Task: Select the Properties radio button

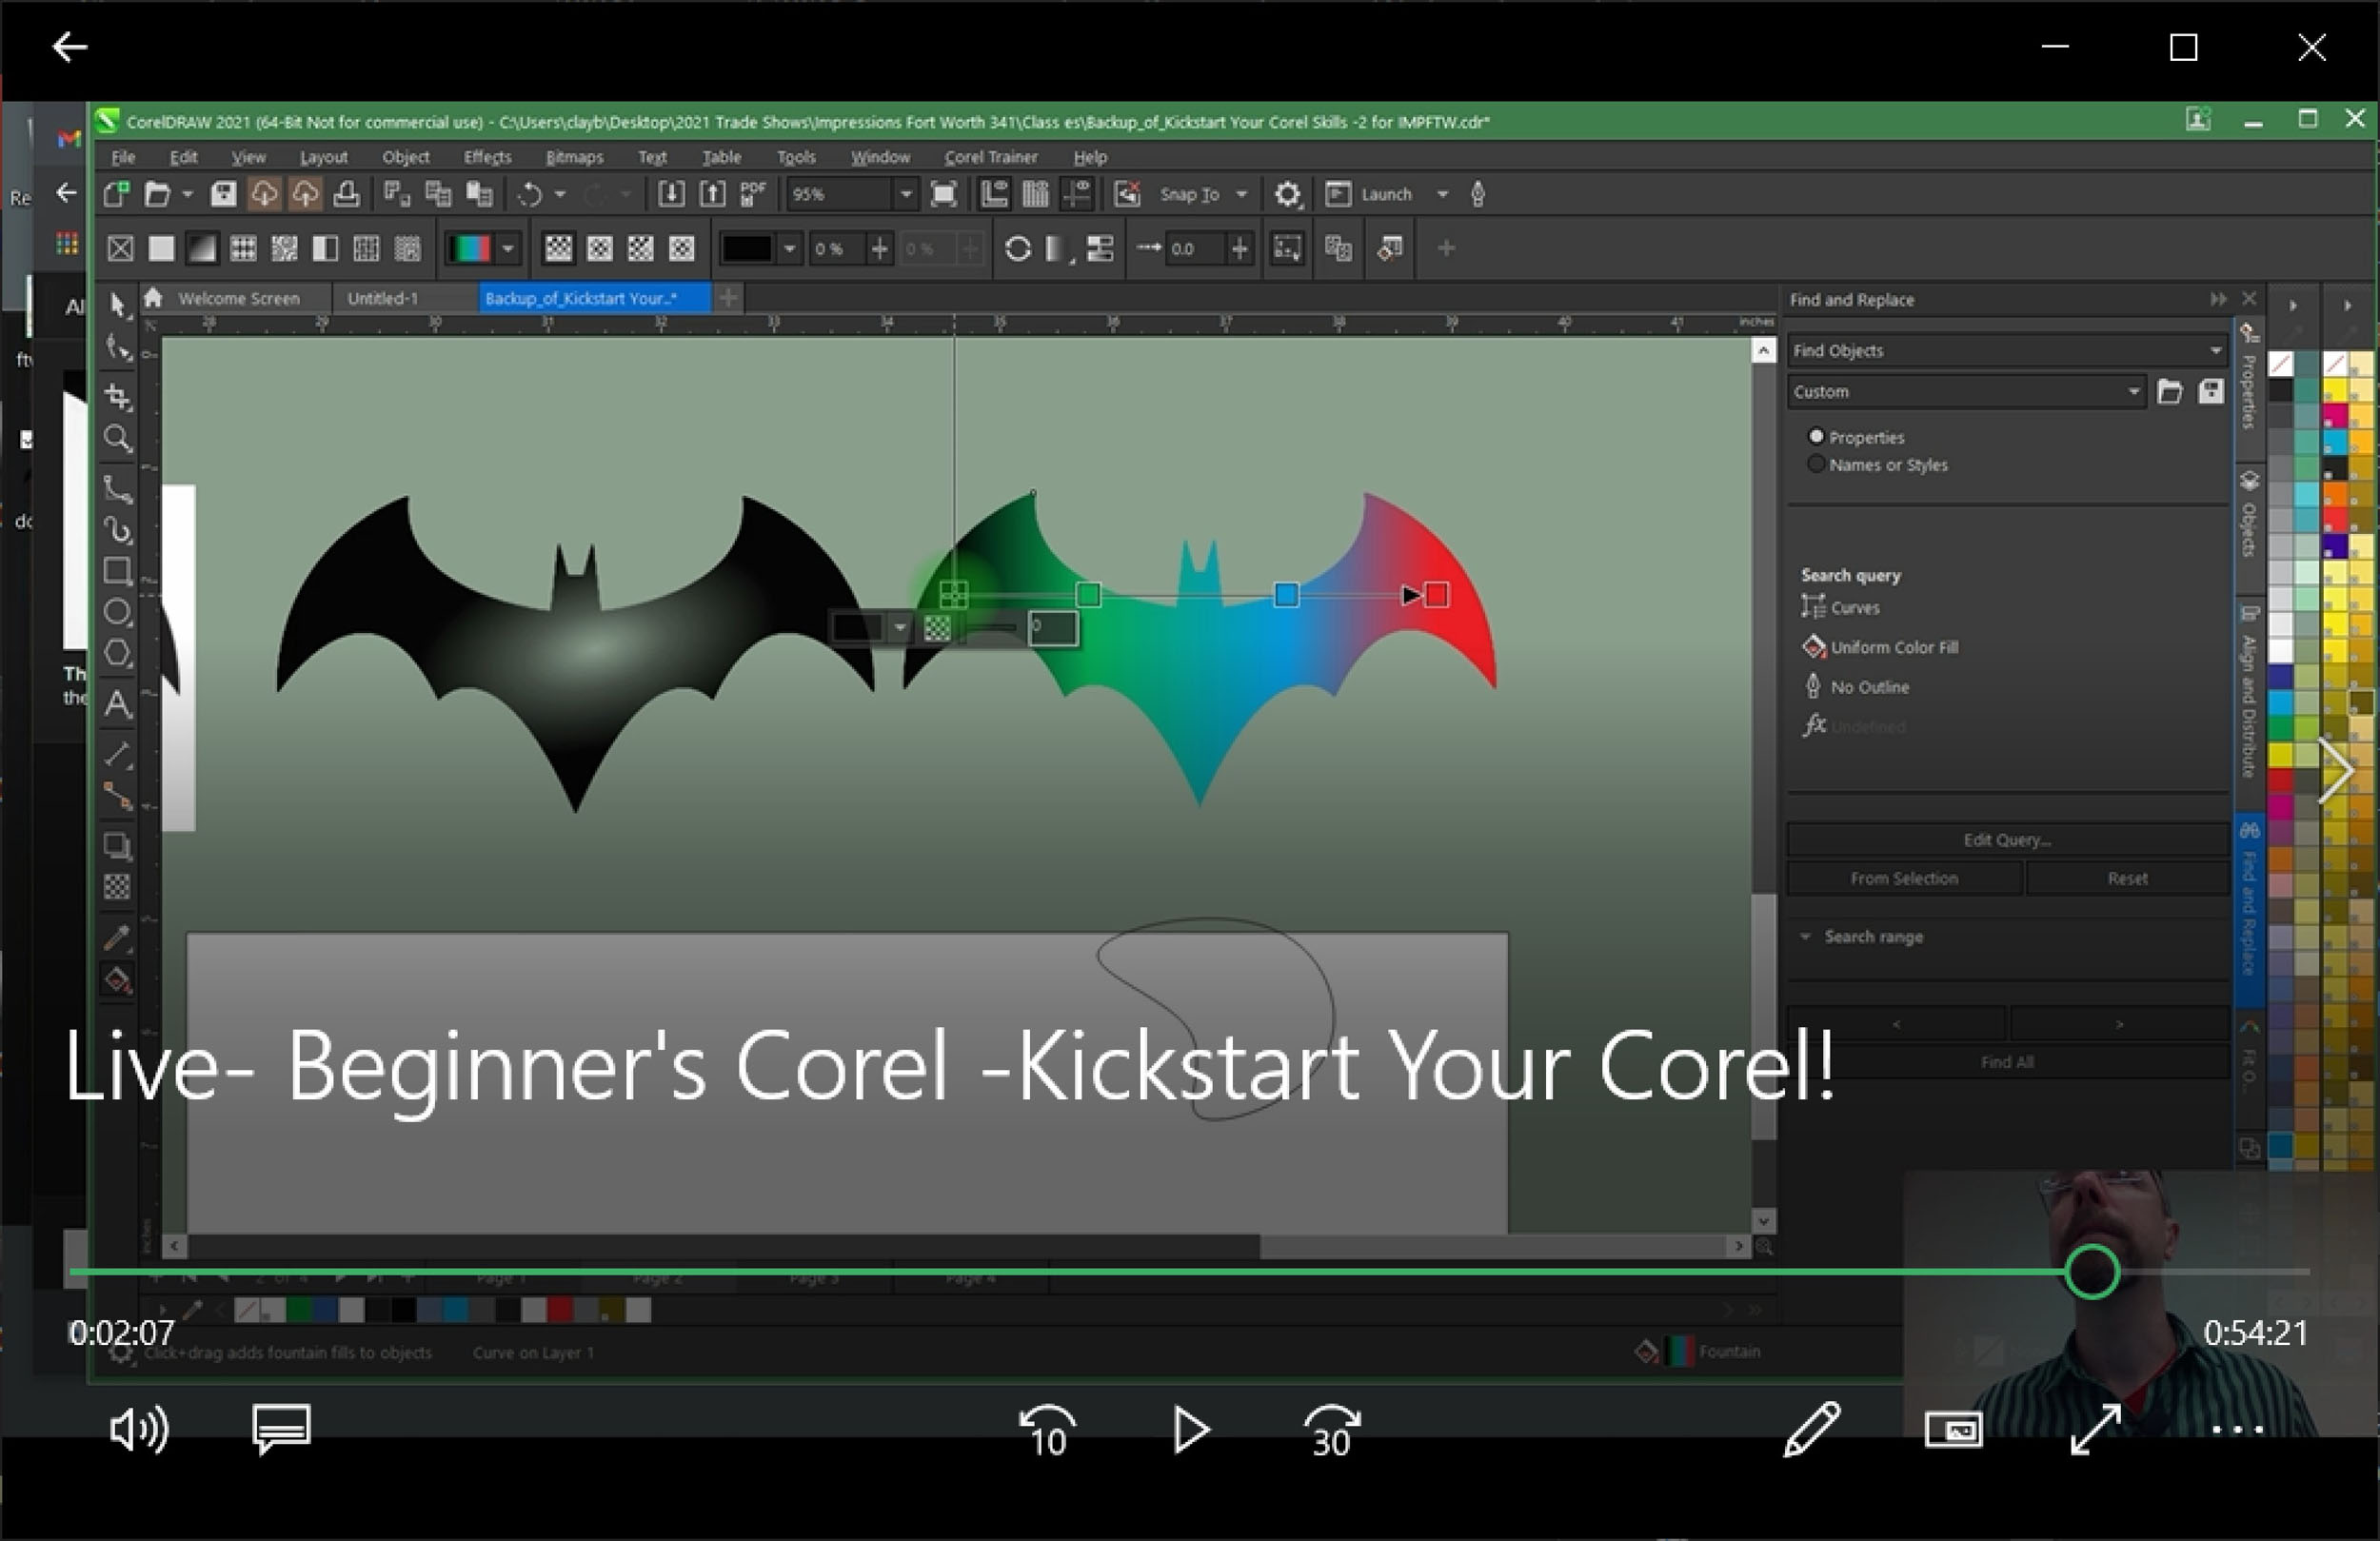Action: [x=1816, y=436]
